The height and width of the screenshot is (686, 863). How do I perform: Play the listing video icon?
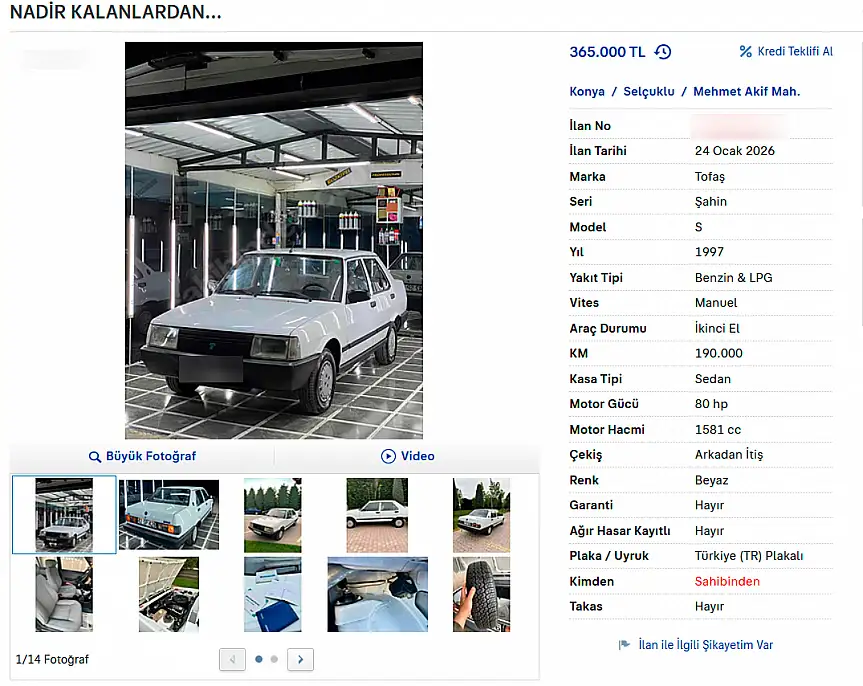388,456
